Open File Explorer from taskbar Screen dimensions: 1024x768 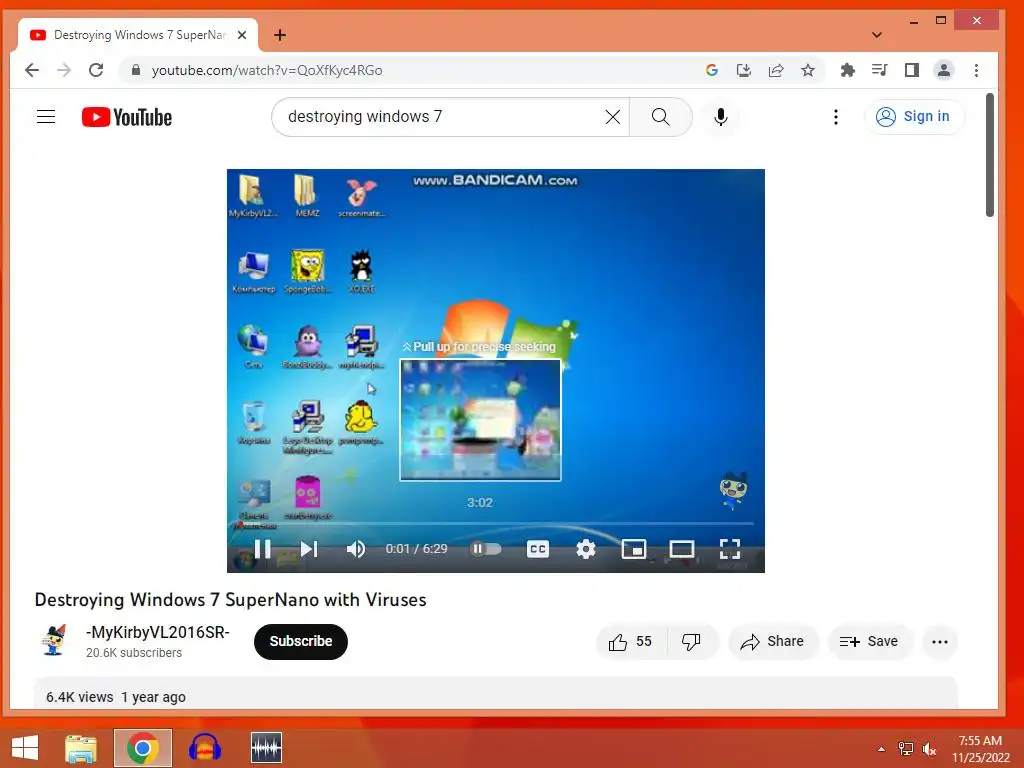point(81,748)
